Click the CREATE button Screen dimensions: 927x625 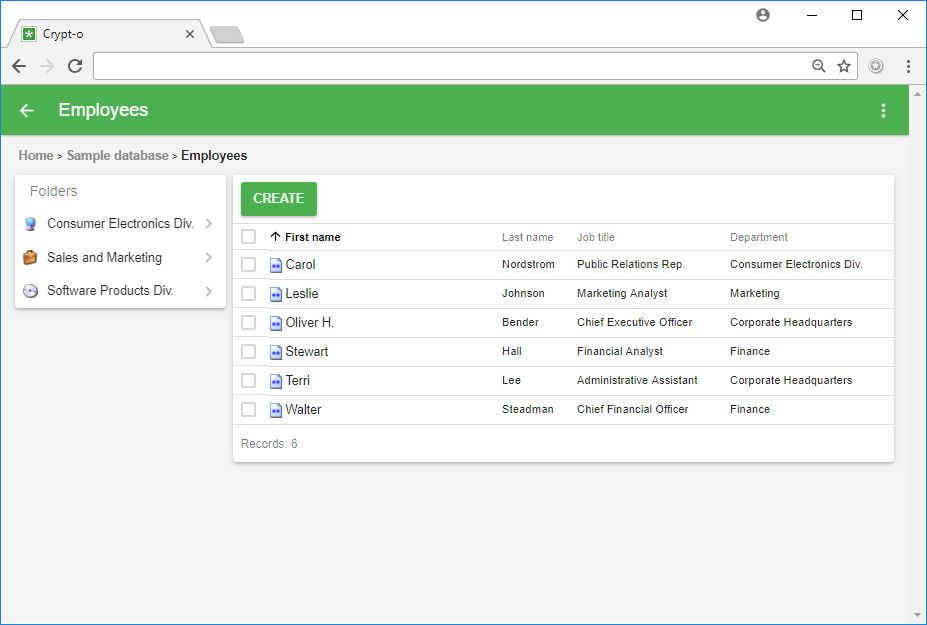(x=278, y=199)
